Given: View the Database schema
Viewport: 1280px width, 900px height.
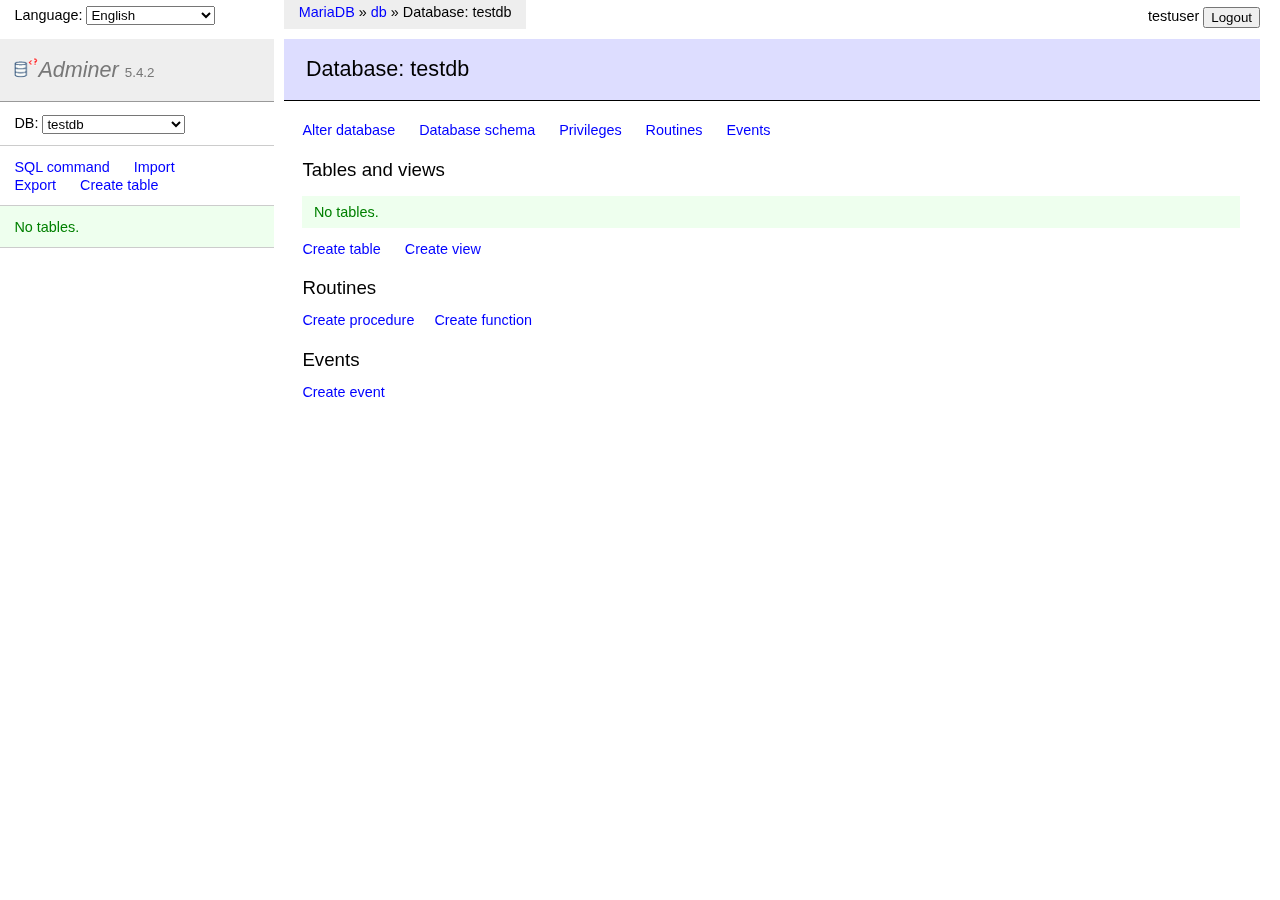Looking at the screenshot, I should pos(477,130).
